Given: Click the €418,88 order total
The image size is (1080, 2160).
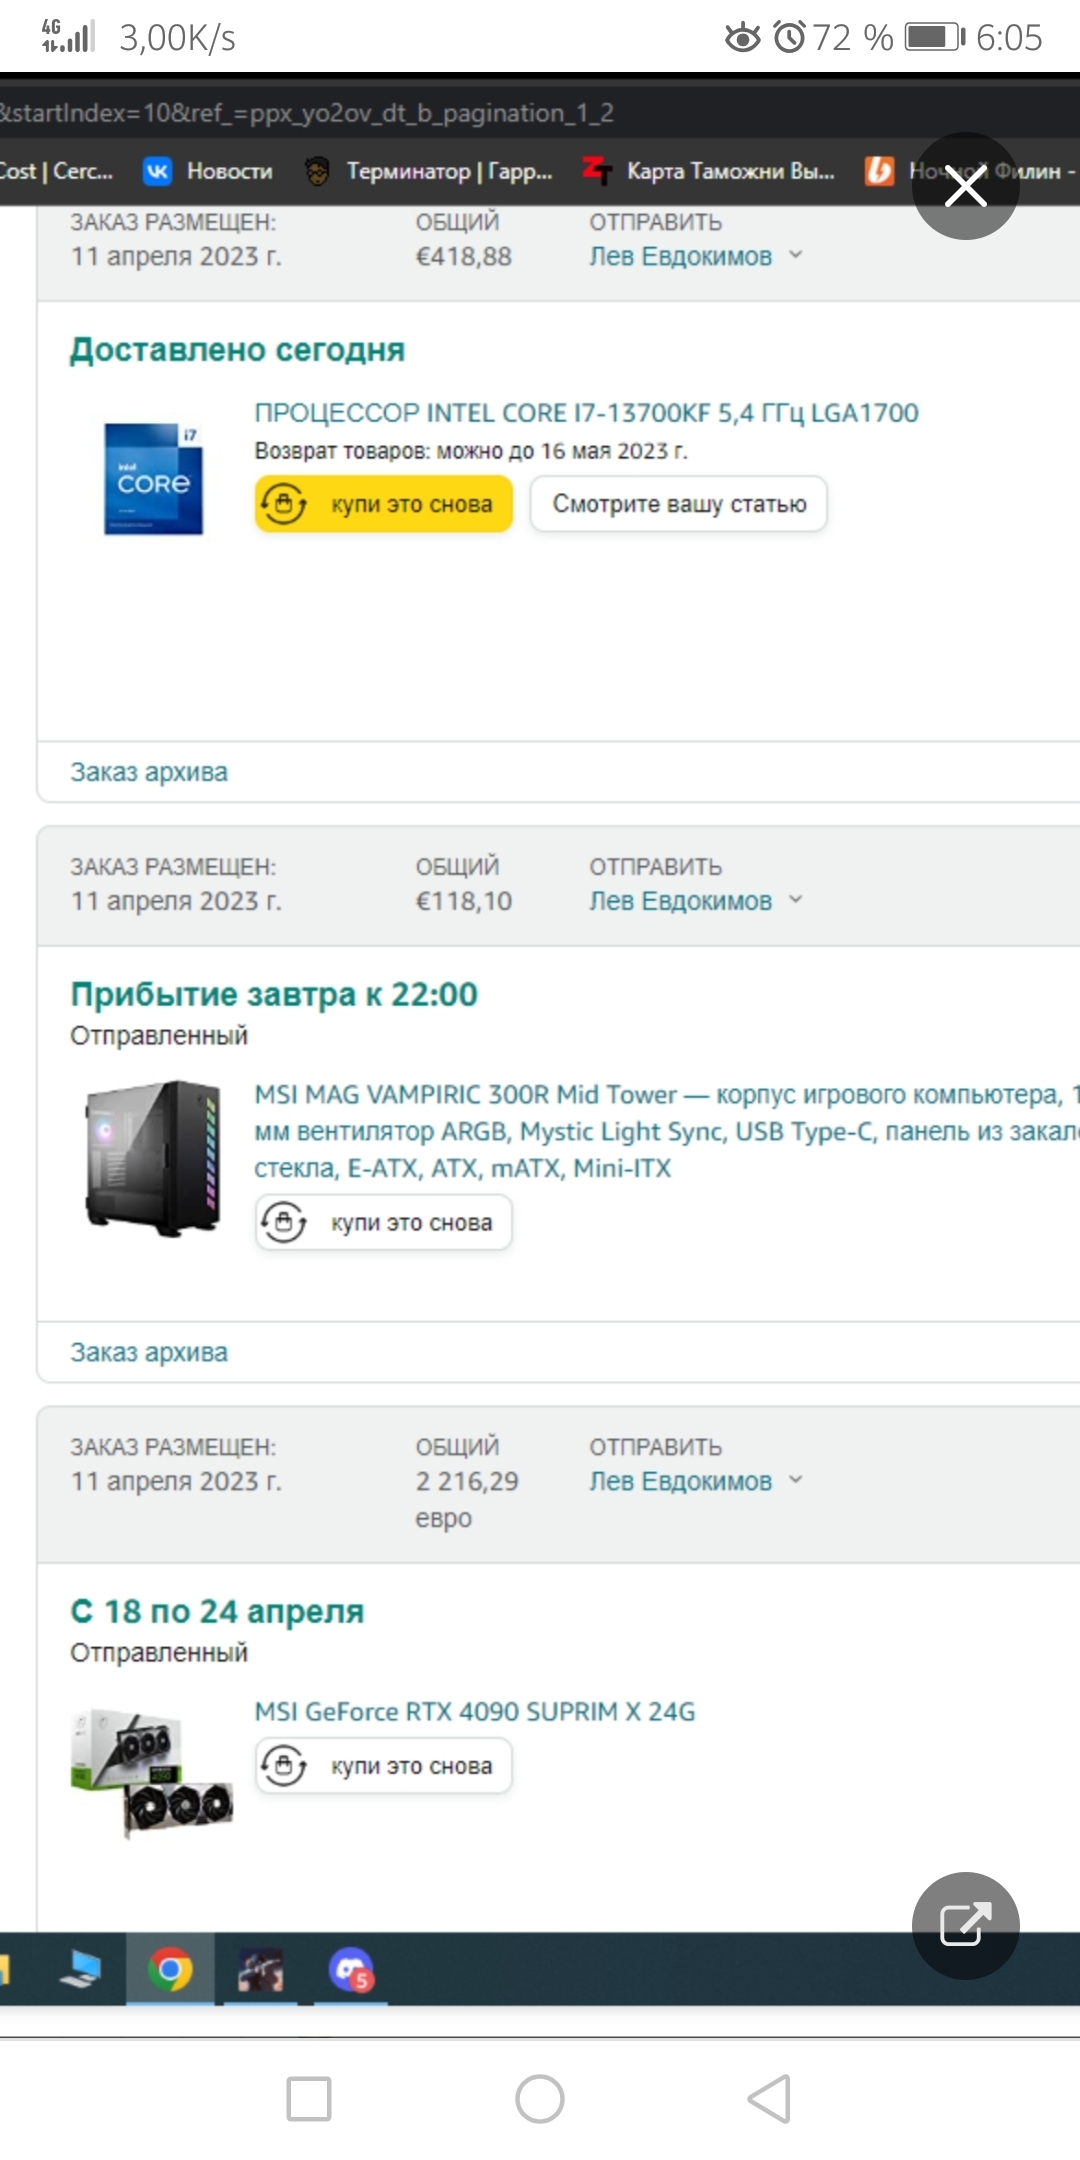Looking at the screenshot, I should click(x=463, y=256).
